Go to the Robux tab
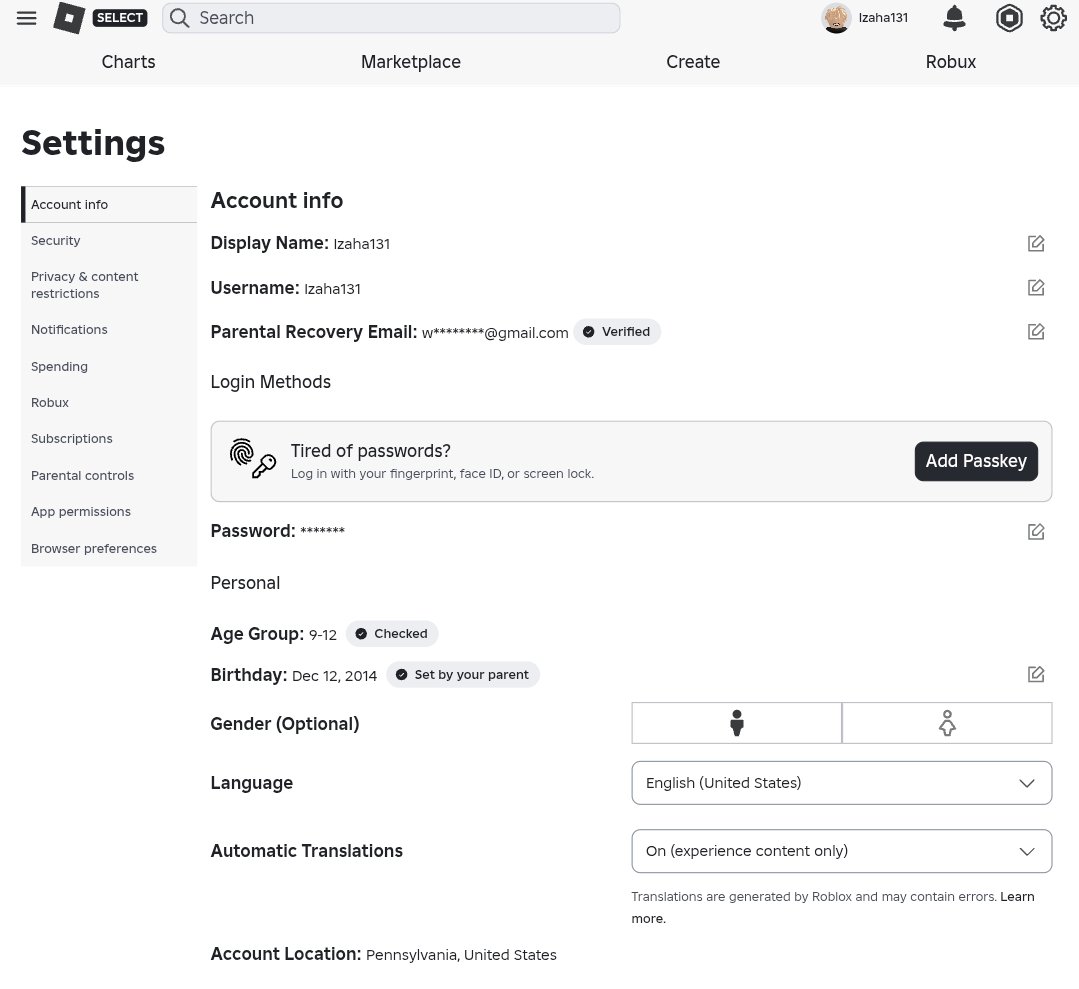 [x=950, y=62]
